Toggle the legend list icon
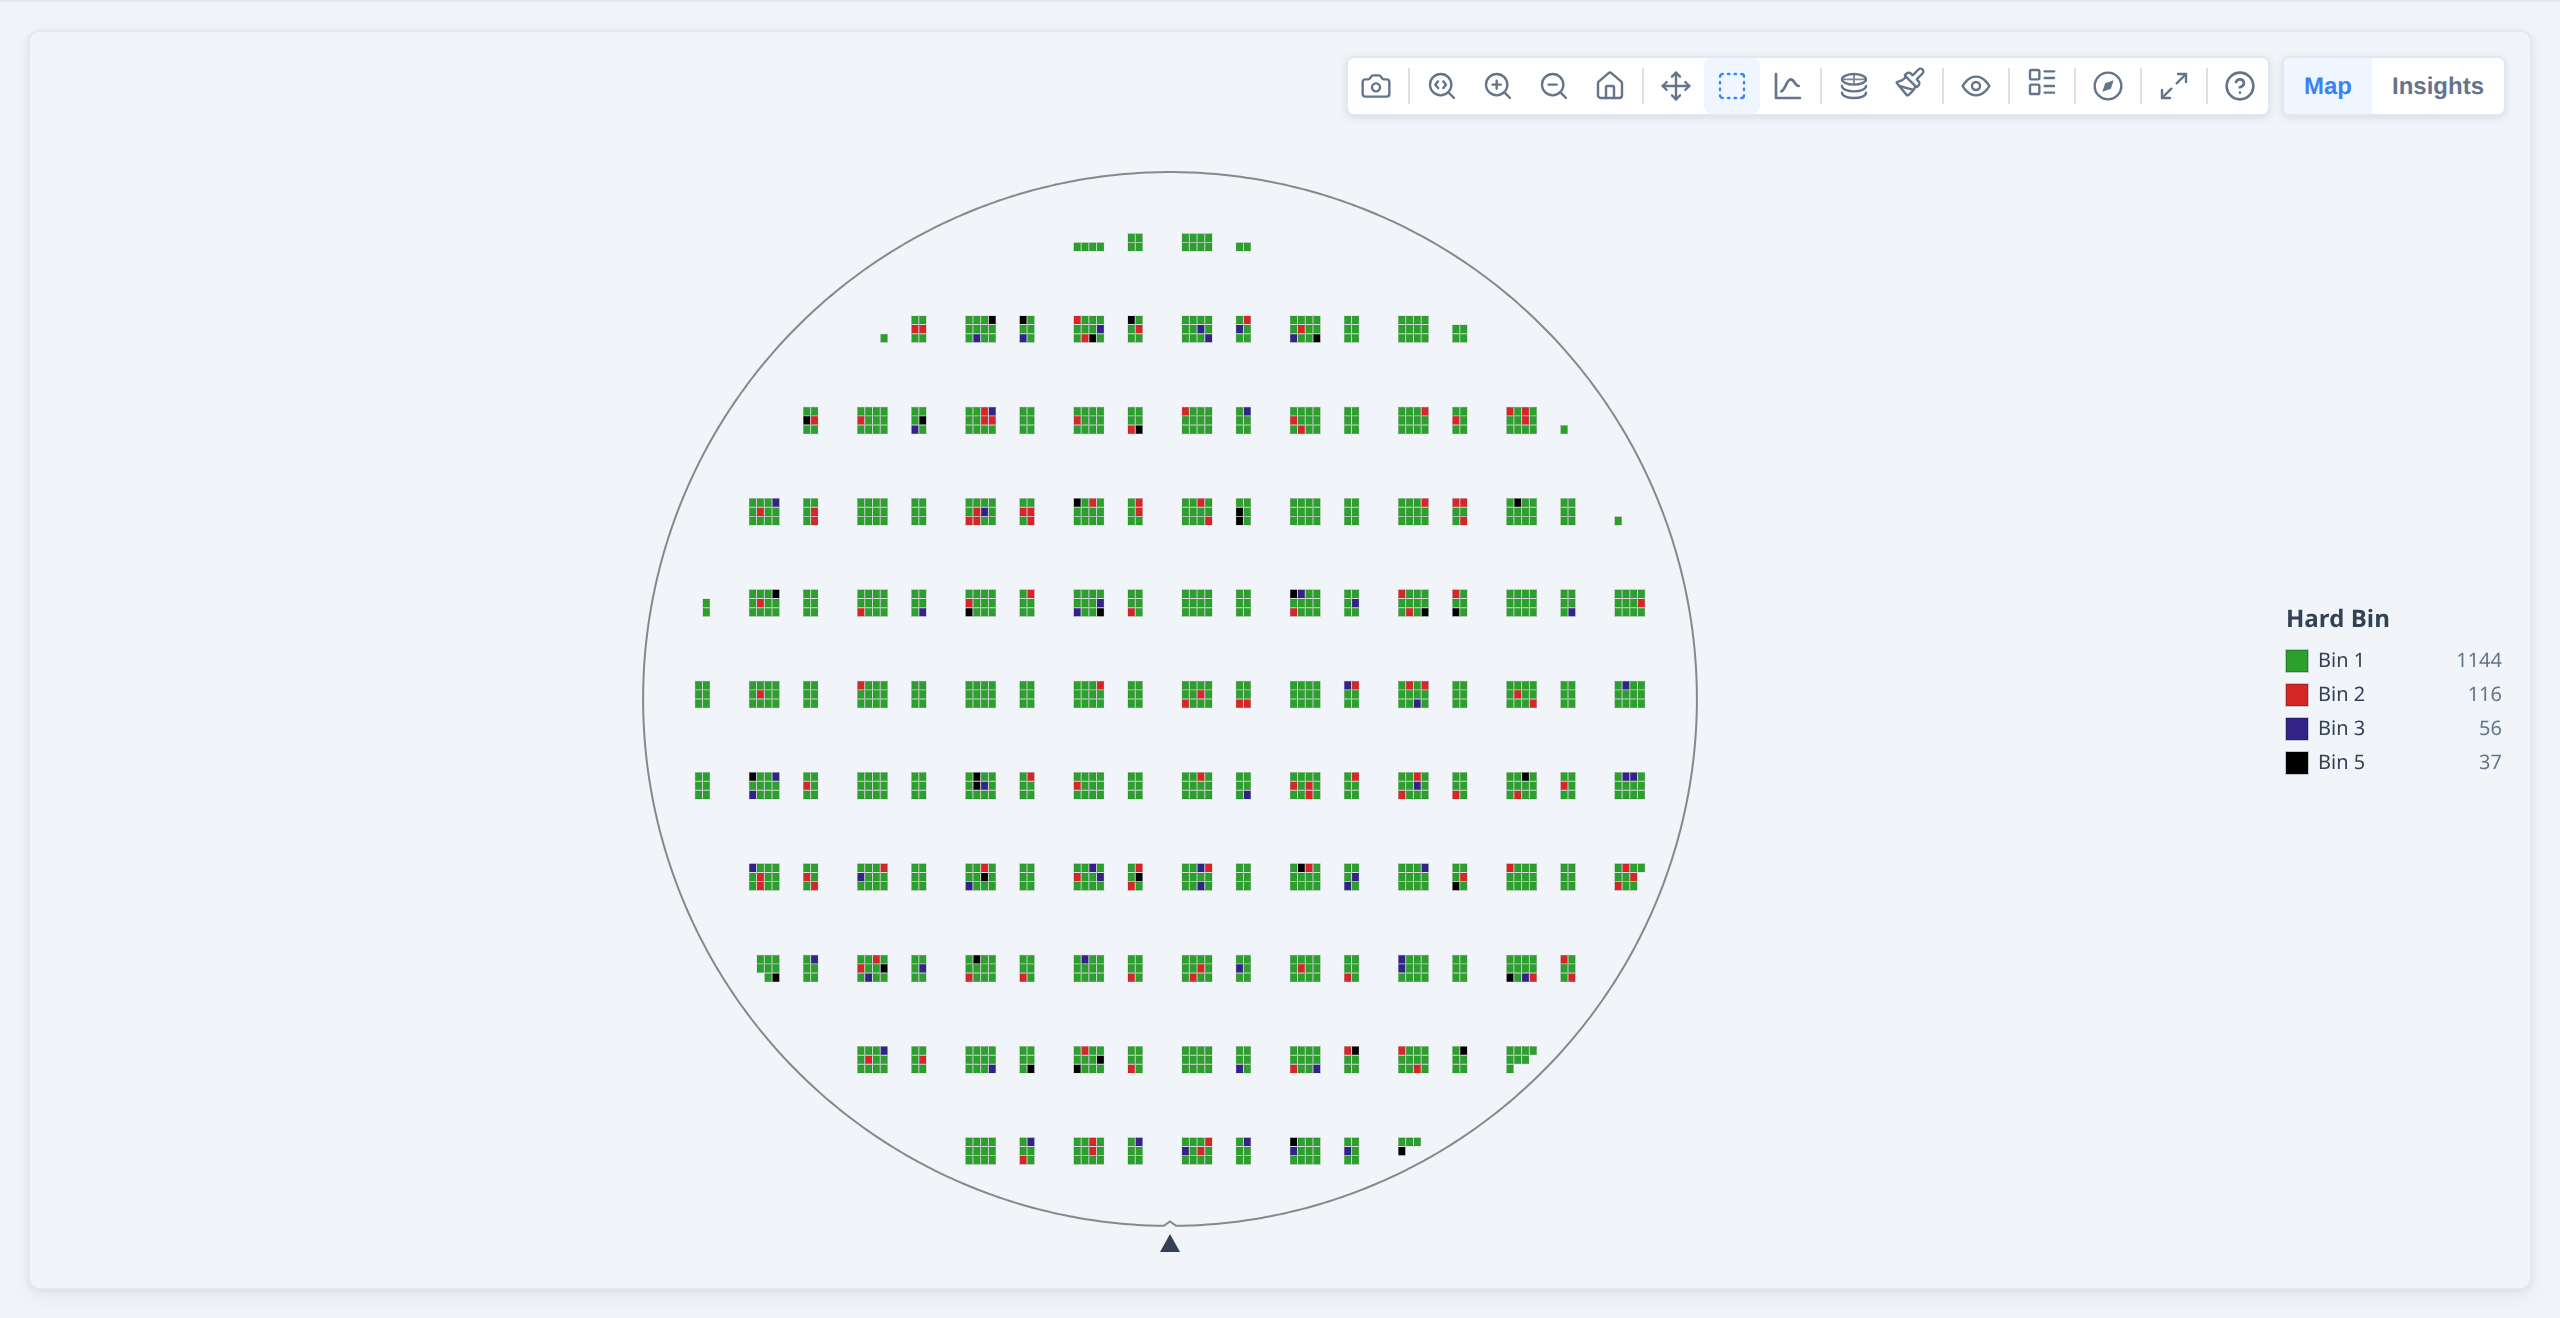Image resolution: width=2560 pixels, height=1318 pixels. click(2041, 84)
